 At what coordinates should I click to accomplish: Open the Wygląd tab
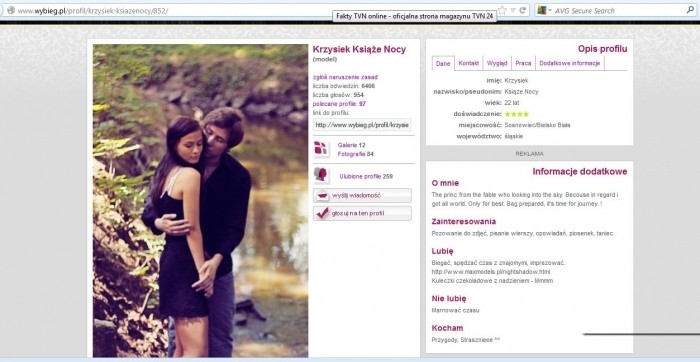497,63
